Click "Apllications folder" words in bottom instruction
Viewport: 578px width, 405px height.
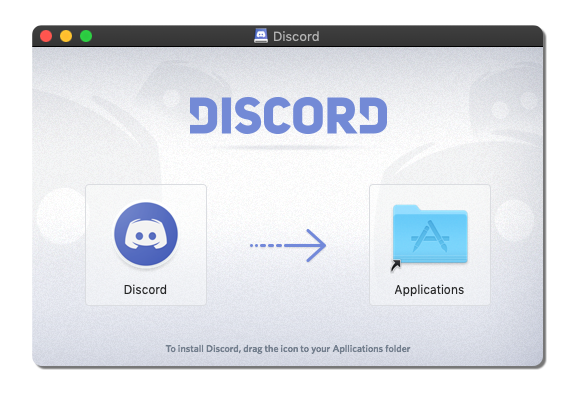point(371,349)
